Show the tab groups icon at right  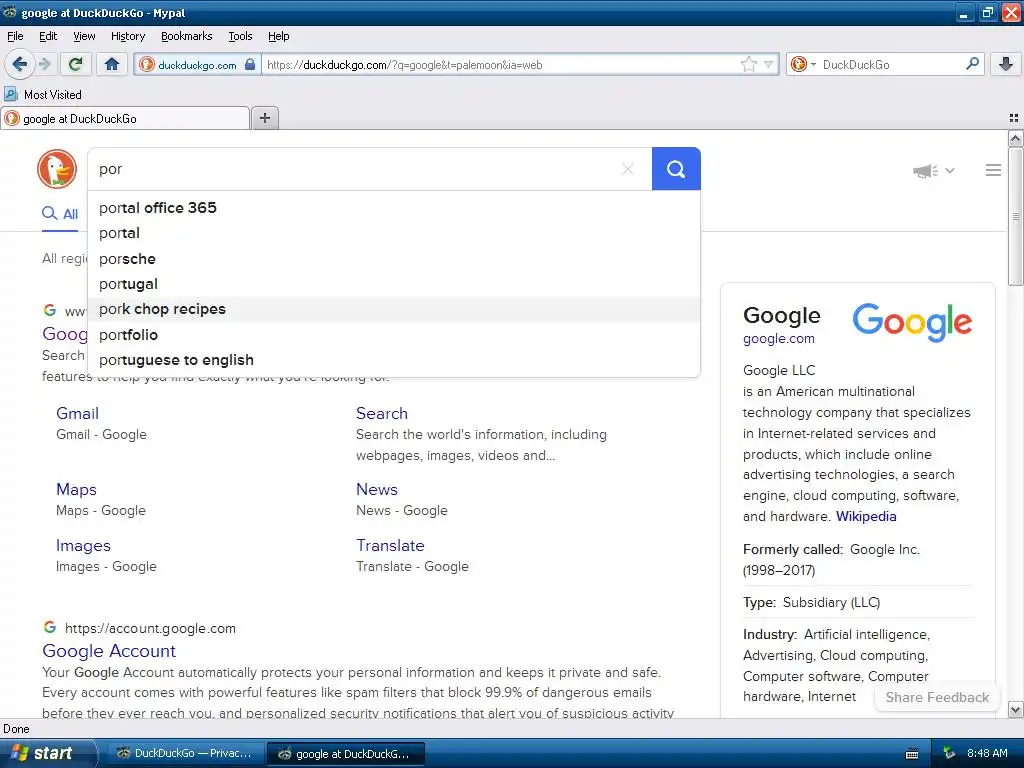pyautogui.click(x=1014, y=118)
